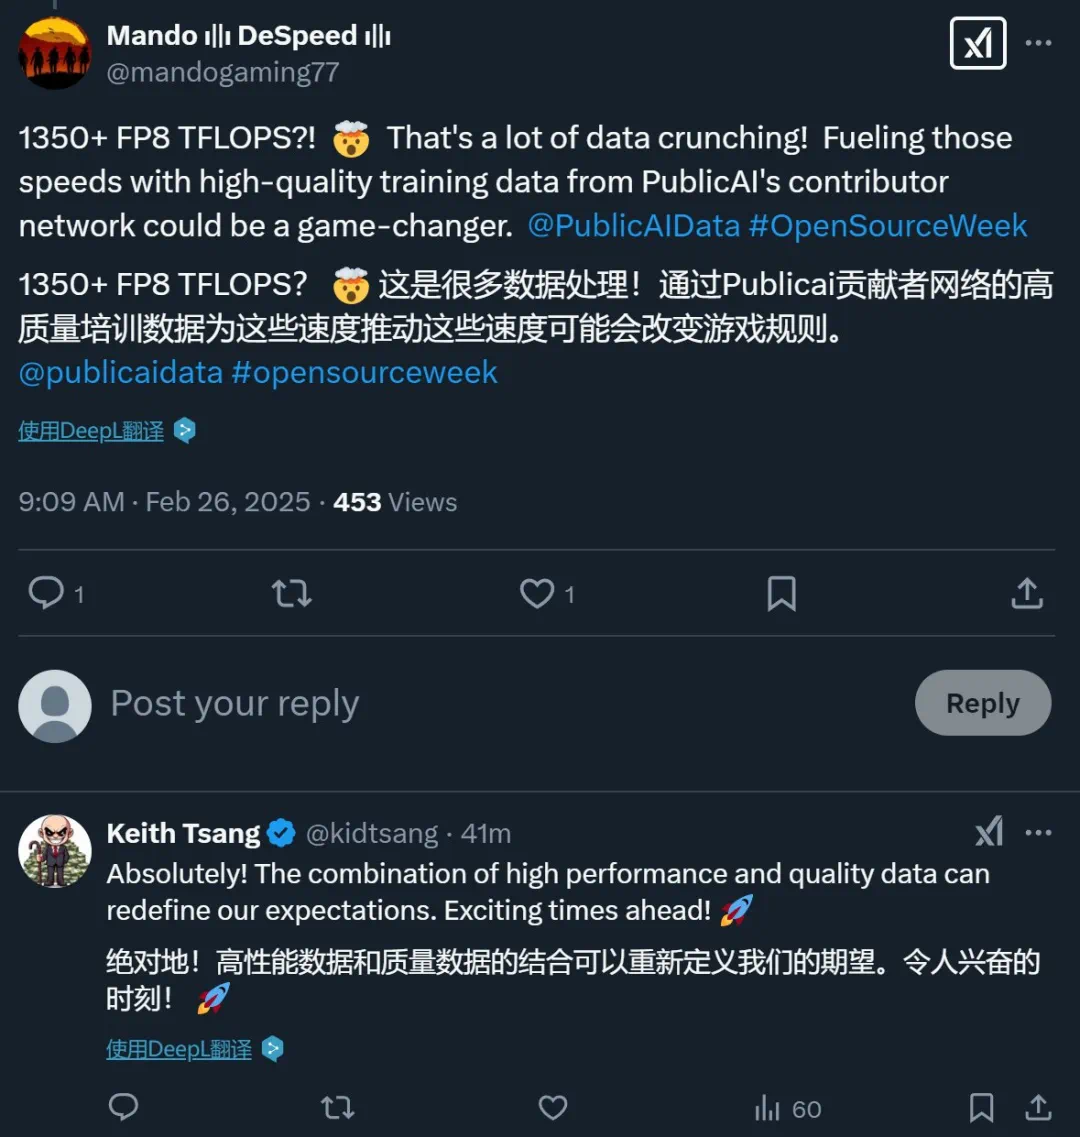Screen dimensions: 1080x1137
Task: Like Keith Tsang's reply
Action: click(x=553, y=1107)
